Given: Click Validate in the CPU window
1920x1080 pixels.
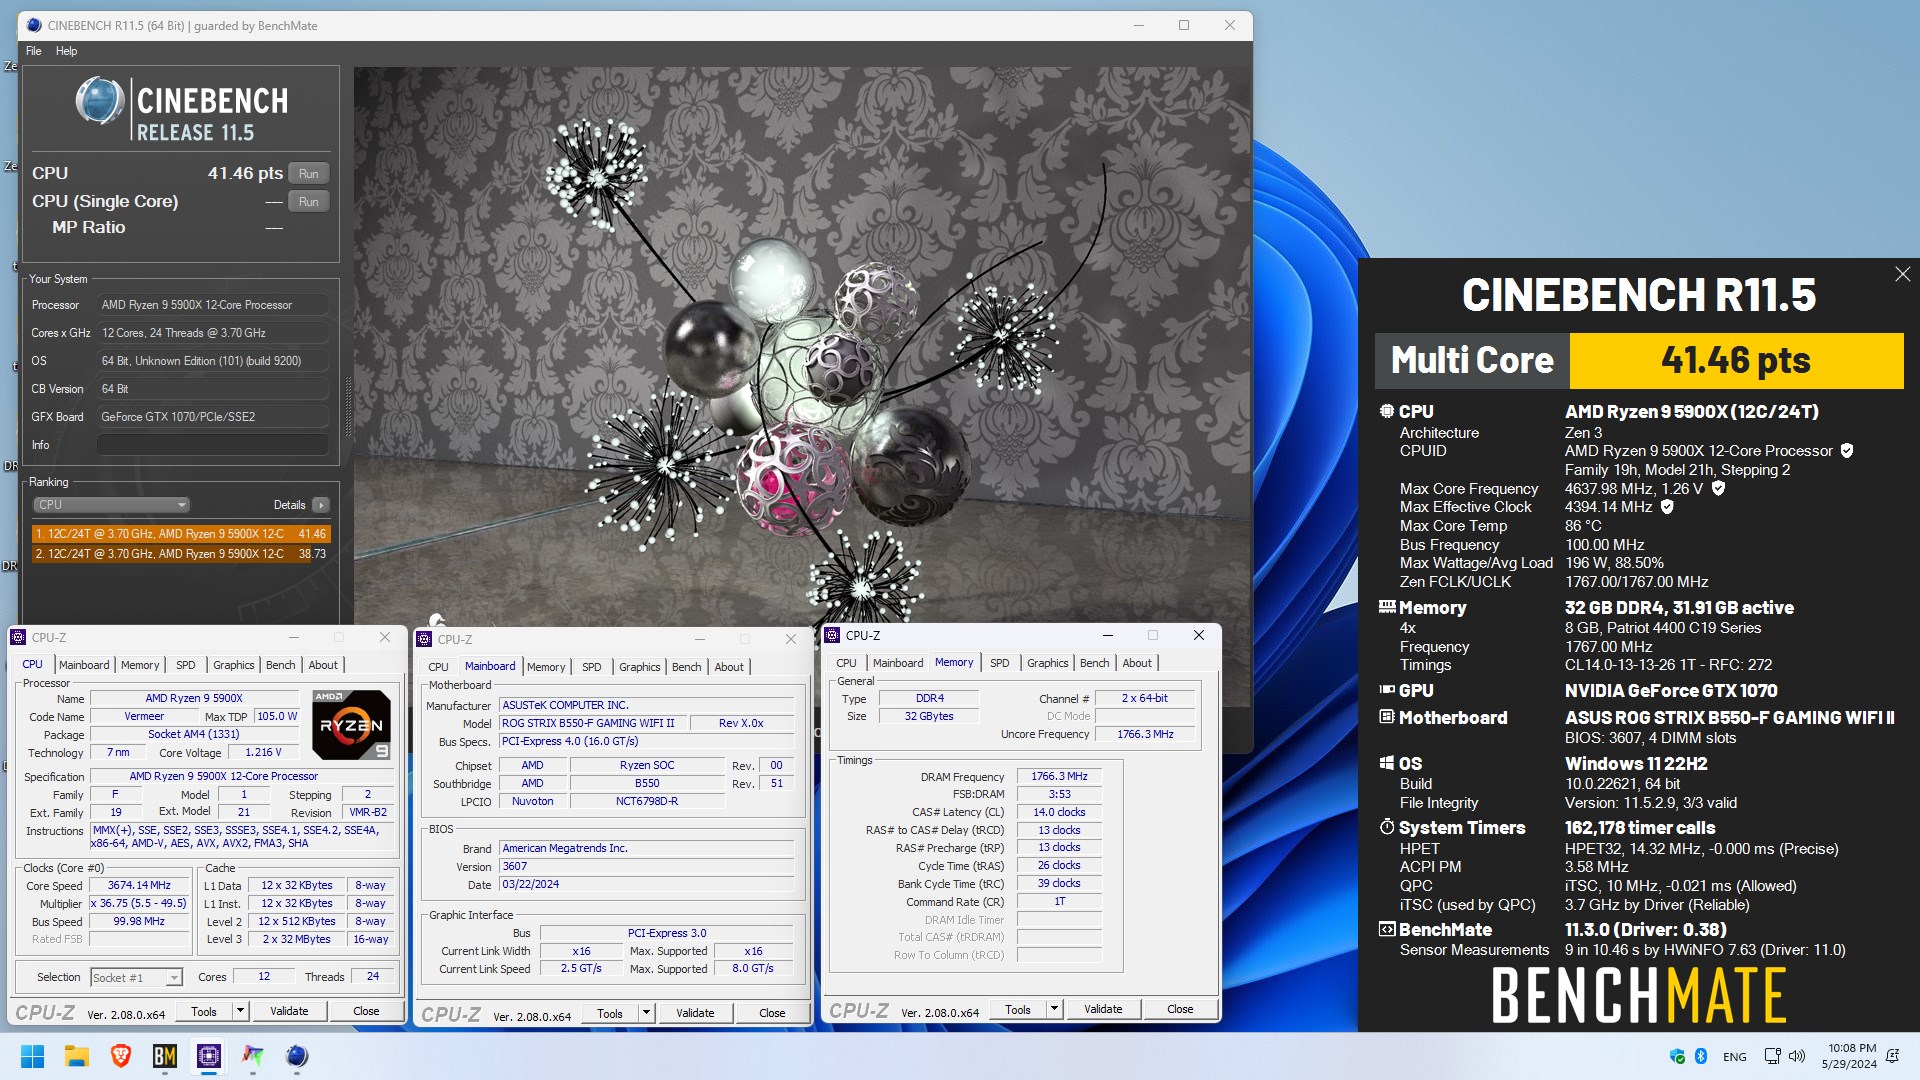Looking at the screenshot, I should 289,1011.
